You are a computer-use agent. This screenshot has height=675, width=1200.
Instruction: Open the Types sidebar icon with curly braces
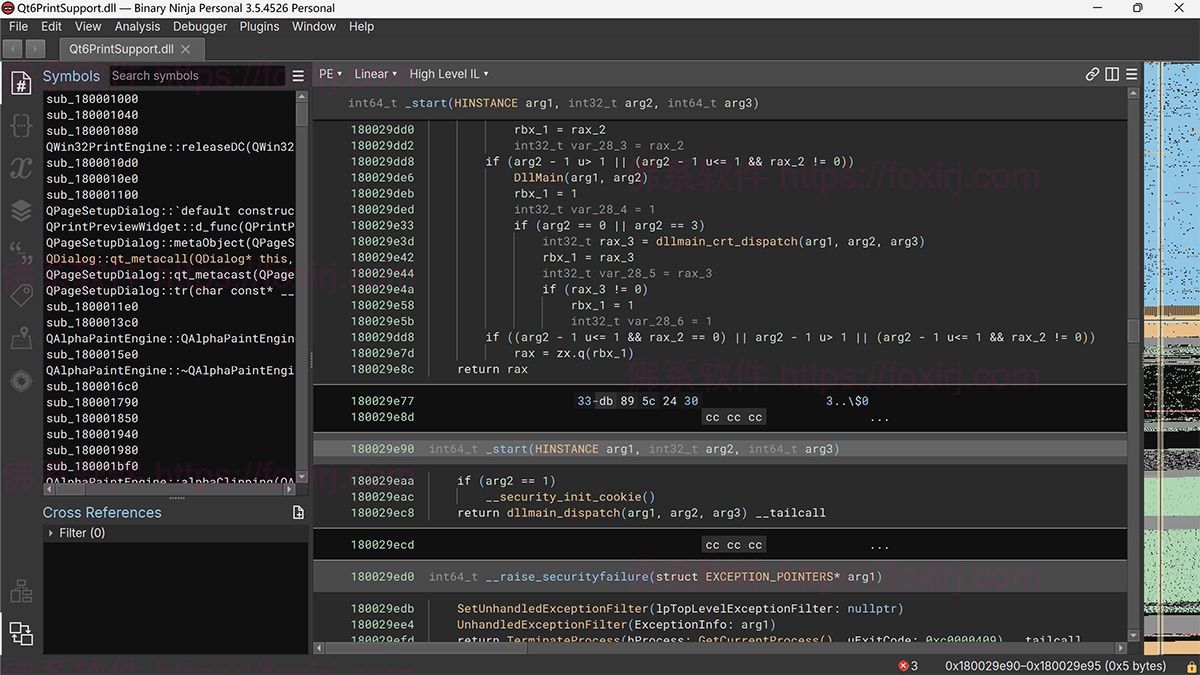pyautogui.click(x=21, y=125)
